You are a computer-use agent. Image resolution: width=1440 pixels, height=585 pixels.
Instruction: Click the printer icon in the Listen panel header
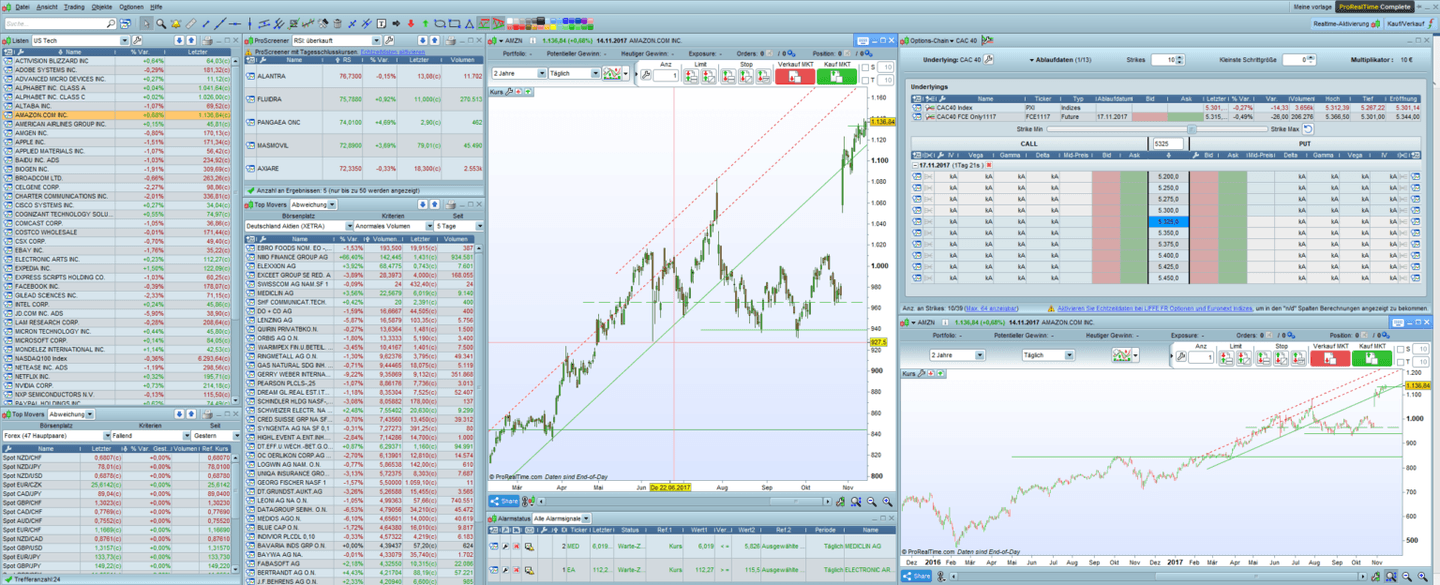[x=208, y=41]
